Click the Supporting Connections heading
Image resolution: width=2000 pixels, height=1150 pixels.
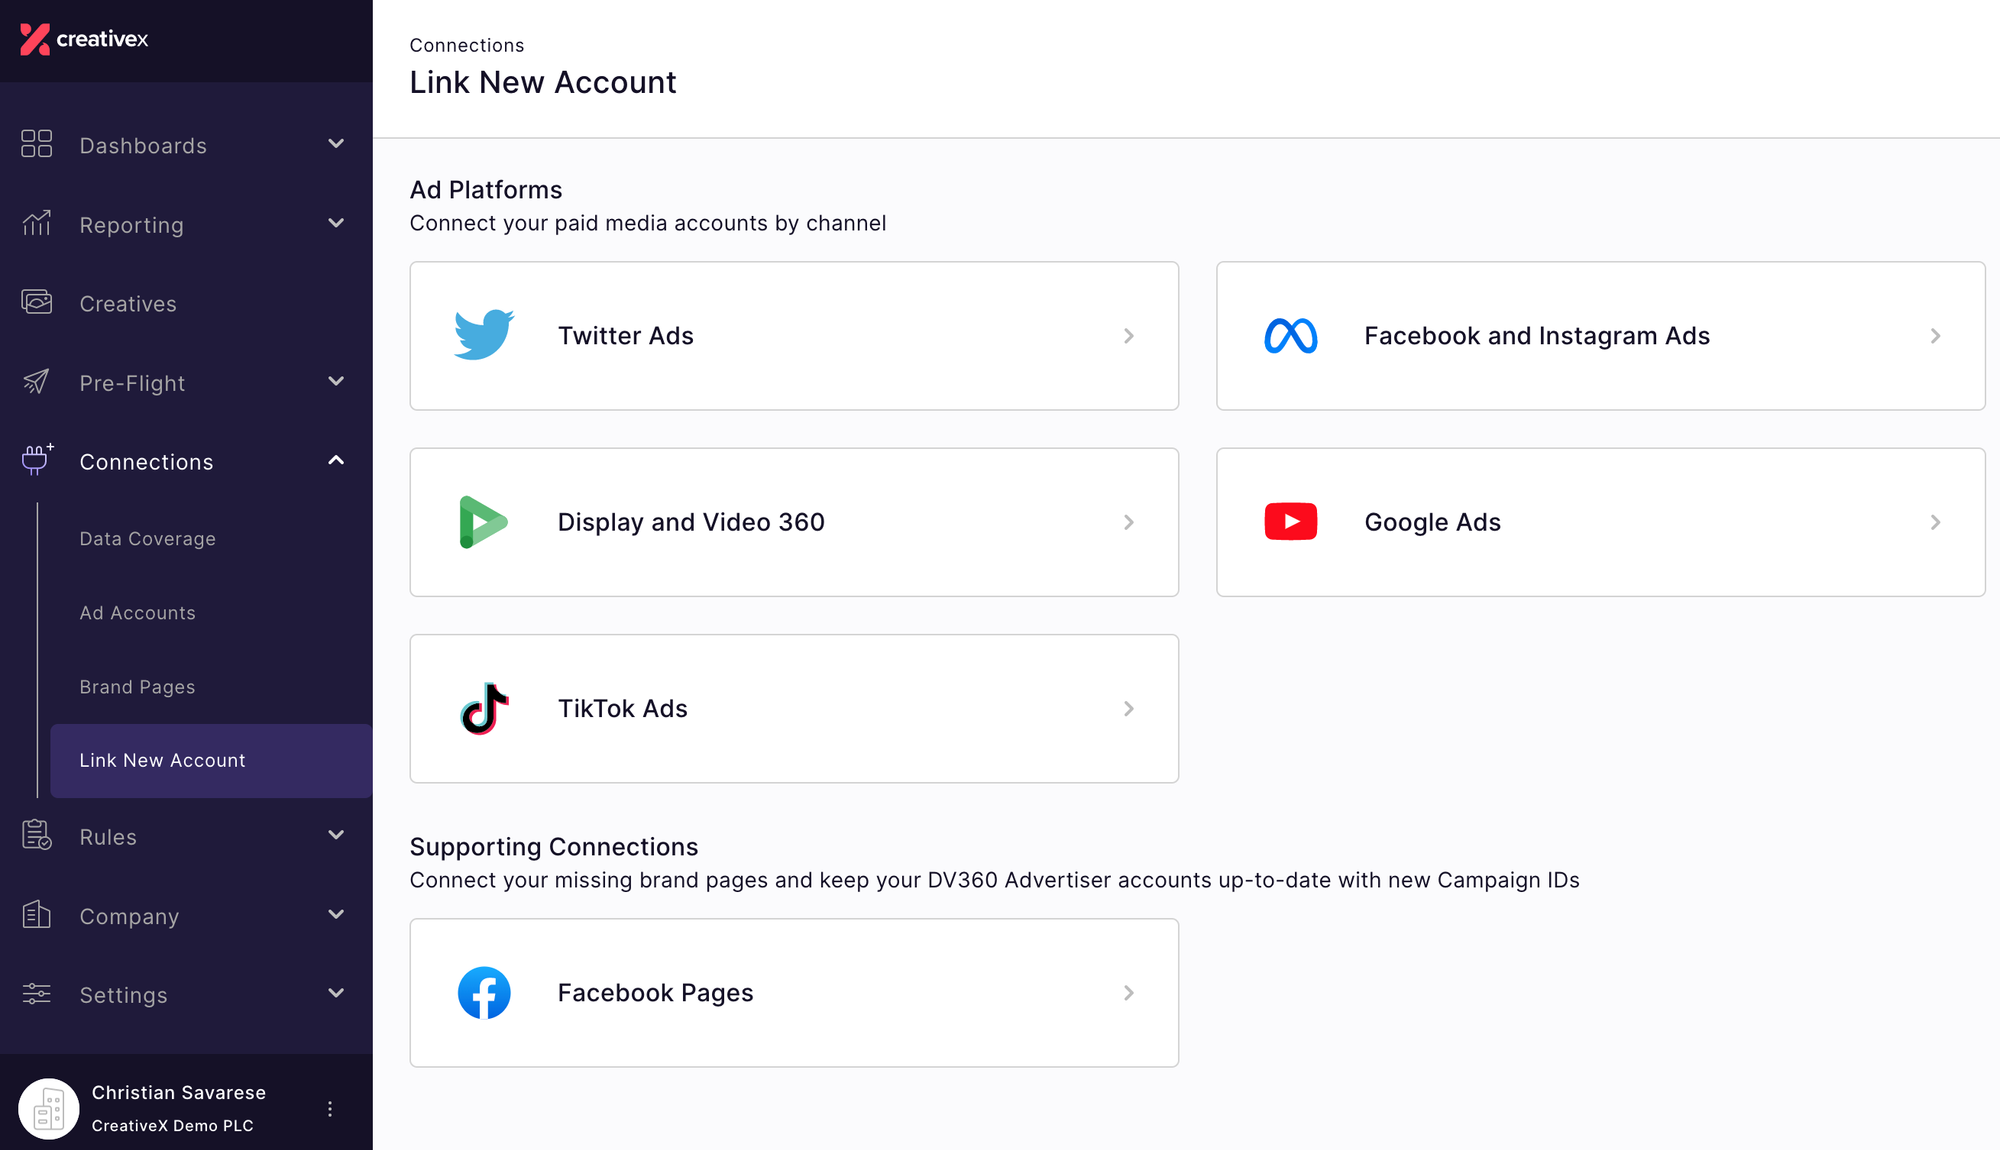pos(554,847)
